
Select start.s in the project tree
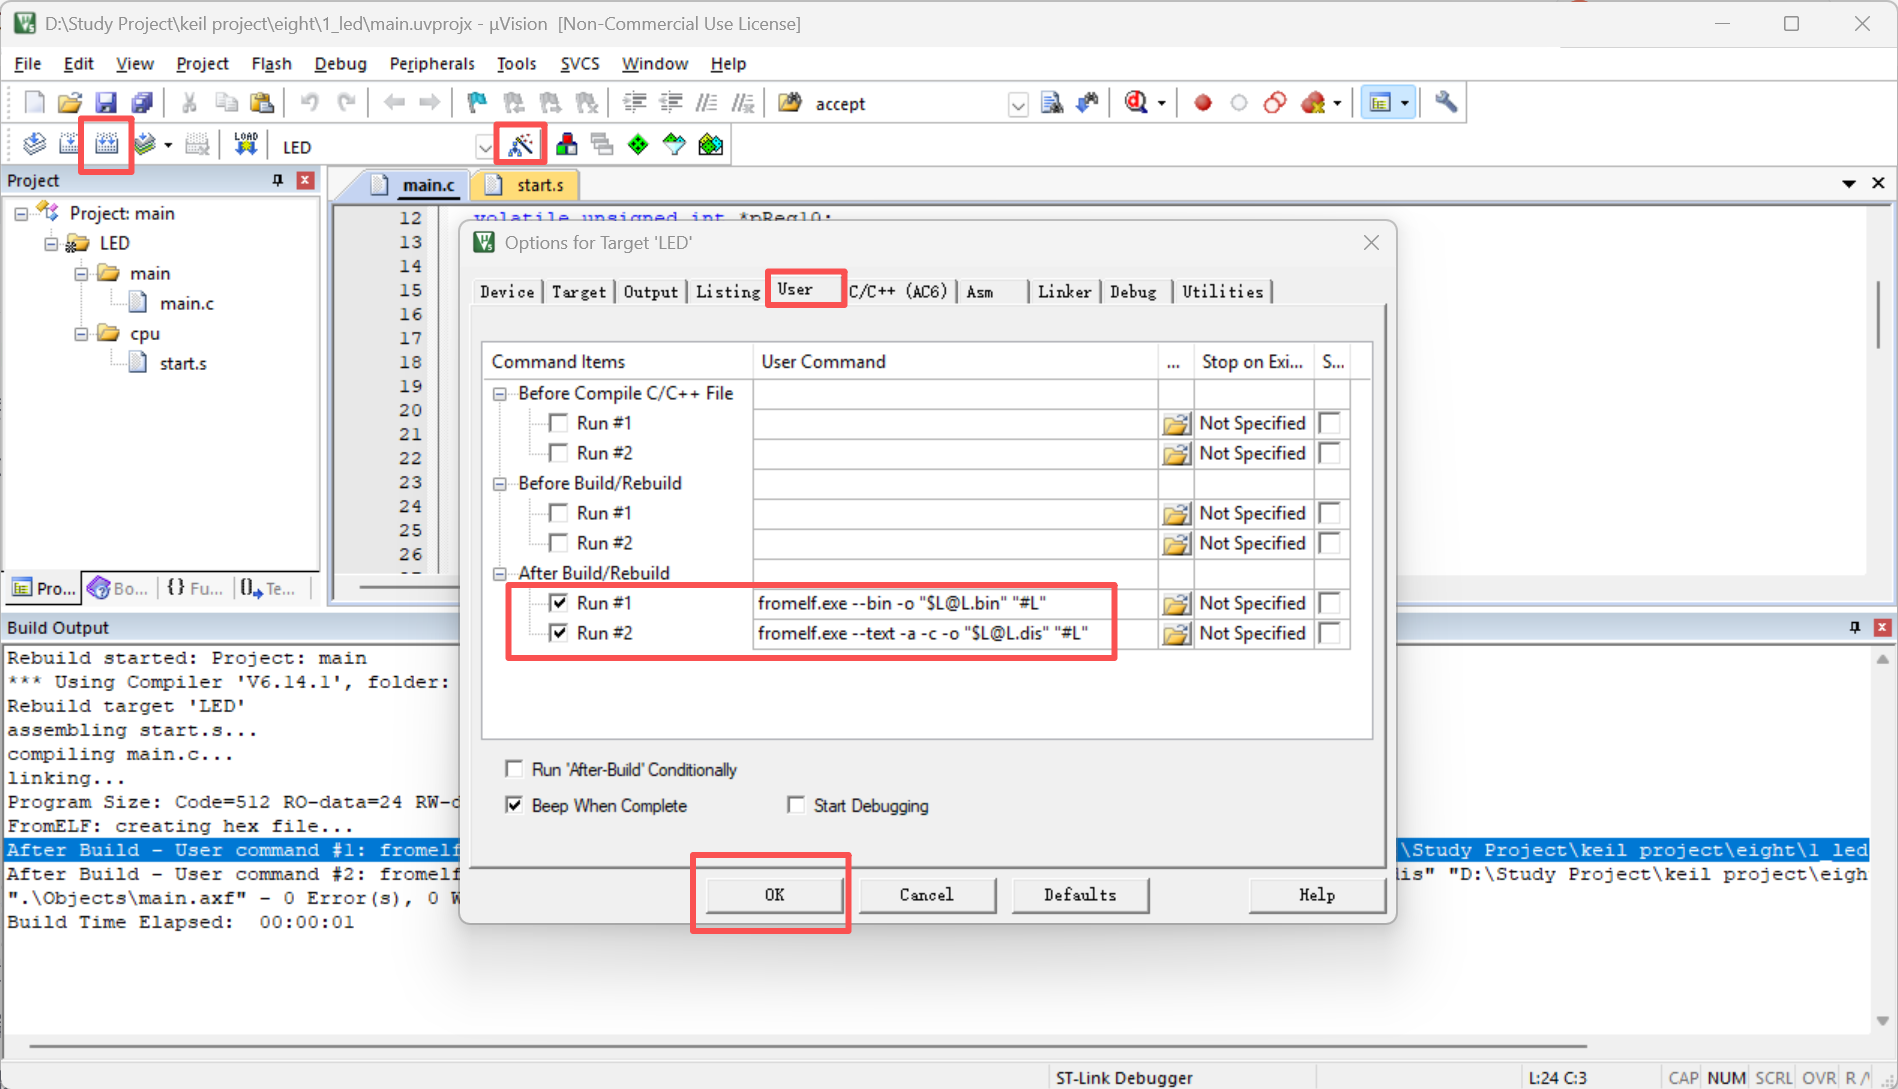(x=183, y=363)
